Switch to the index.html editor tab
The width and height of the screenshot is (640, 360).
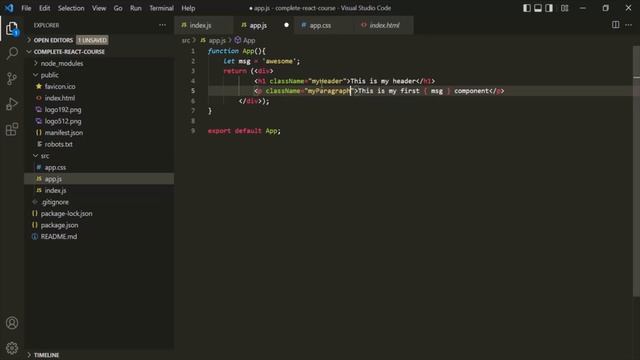click(x=384, y=25)
